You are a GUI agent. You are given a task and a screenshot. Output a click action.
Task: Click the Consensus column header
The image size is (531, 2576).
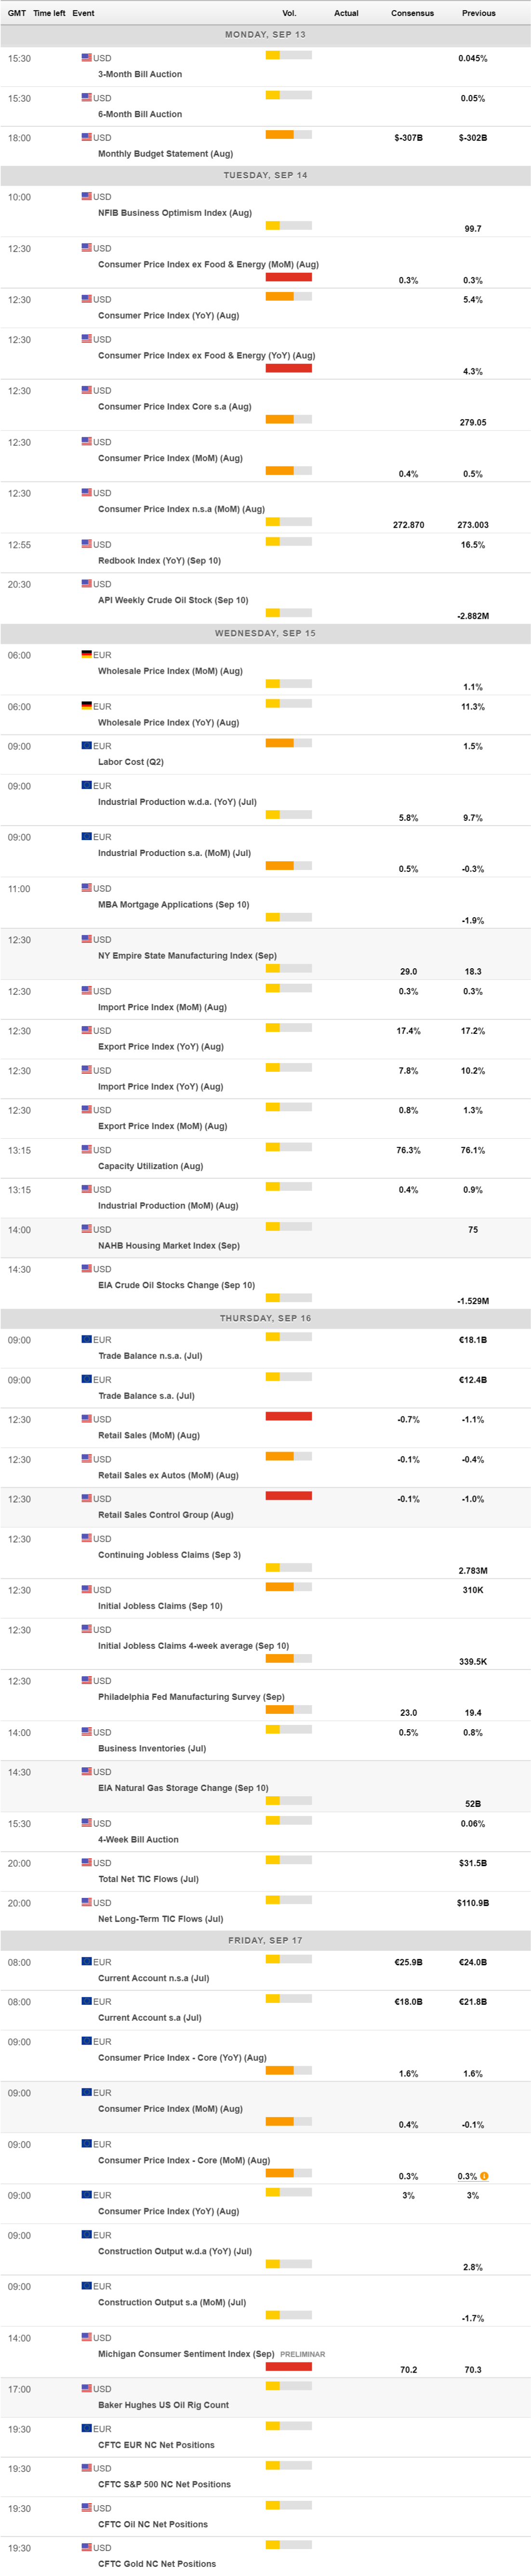pos(412,13)
